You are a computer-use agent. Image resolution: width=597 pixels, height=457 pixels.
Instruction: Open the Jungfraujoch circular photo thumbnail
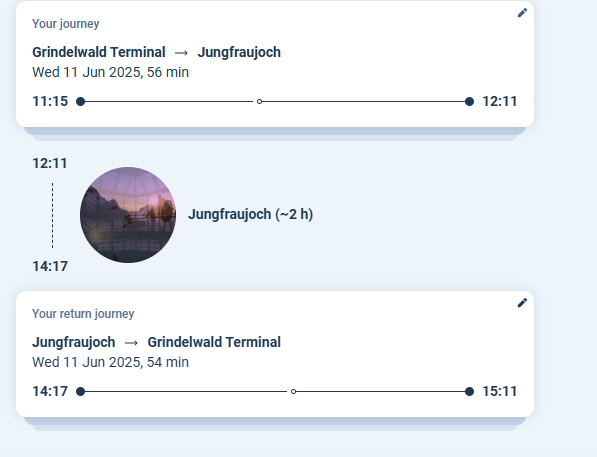pos(128,215)
